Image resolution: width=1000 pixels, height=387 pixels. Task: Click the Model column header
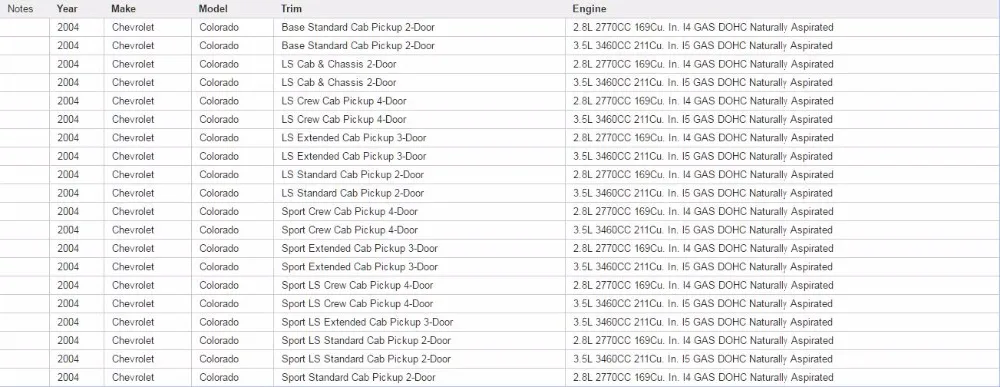click(213, 9)
